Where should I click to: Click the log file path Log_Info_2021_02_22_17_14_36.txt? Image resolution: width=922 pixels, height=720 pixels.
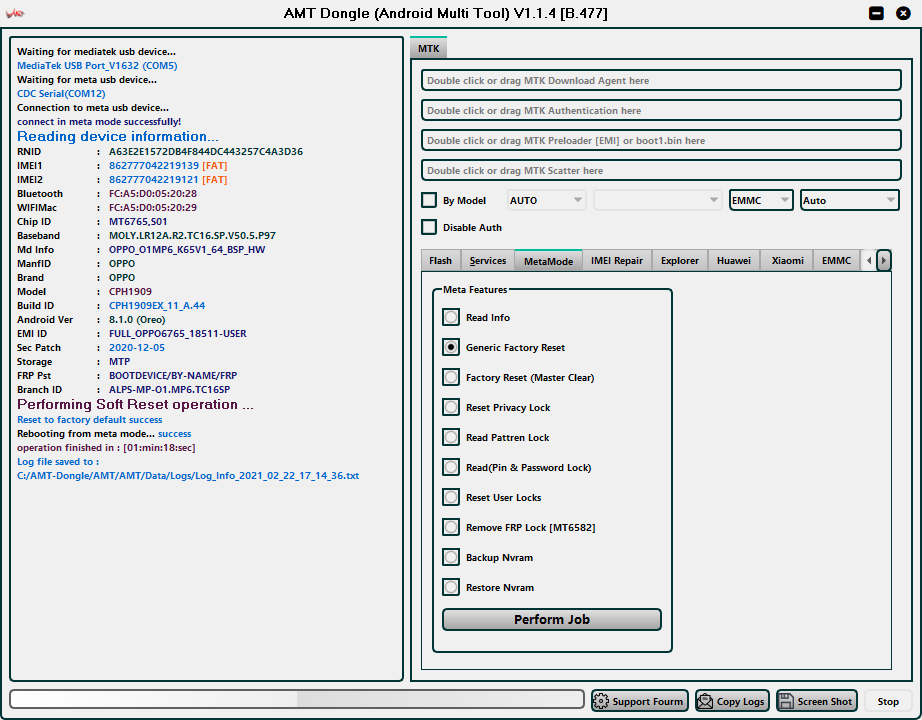click(x=188, y=475)
